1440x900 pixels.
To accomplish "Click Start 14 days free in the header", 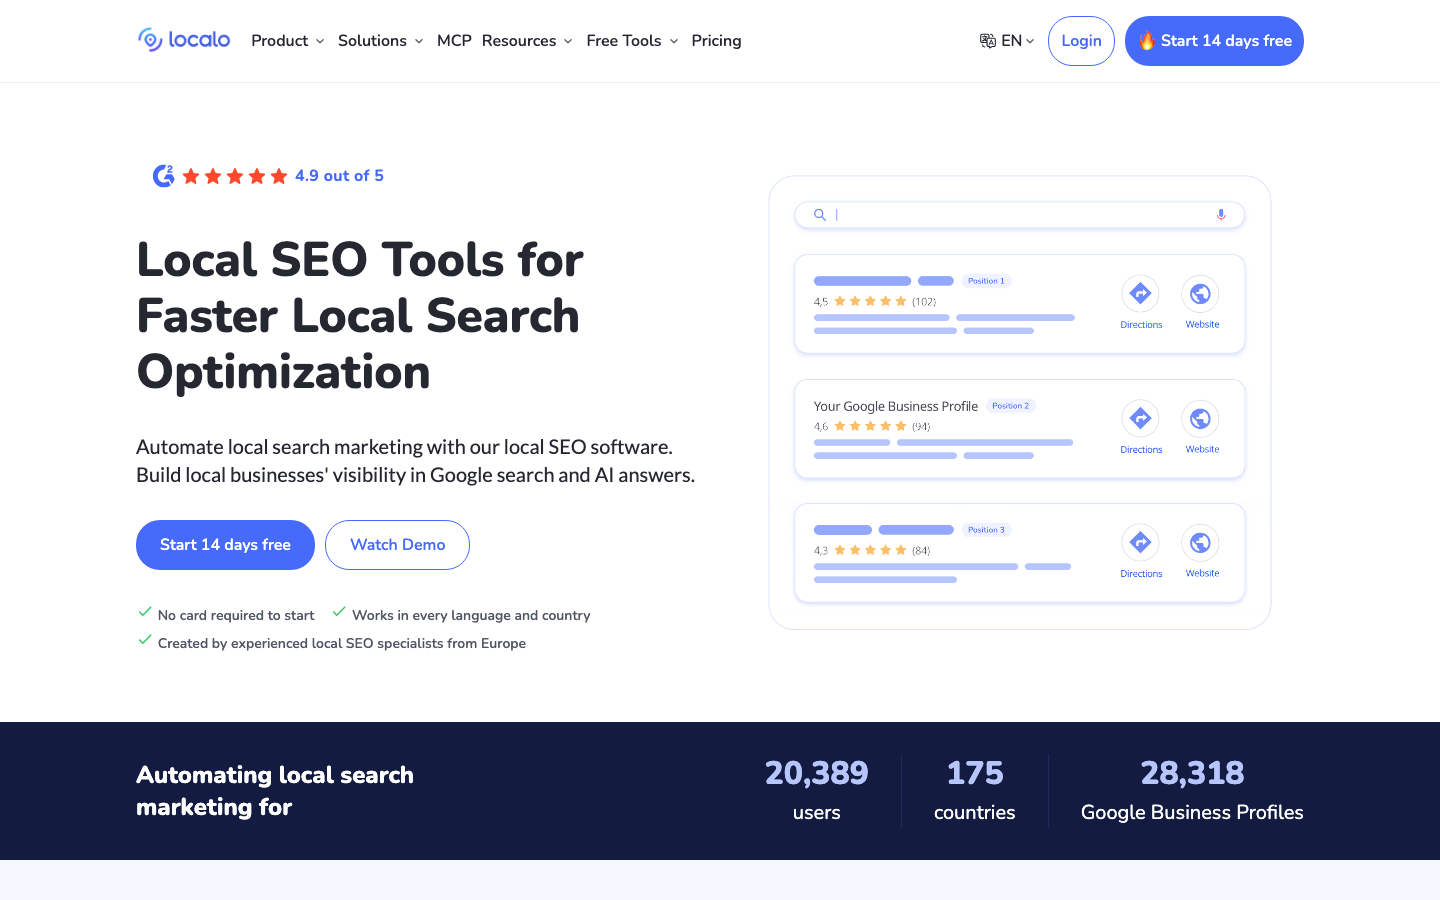I will (1214, 41).
